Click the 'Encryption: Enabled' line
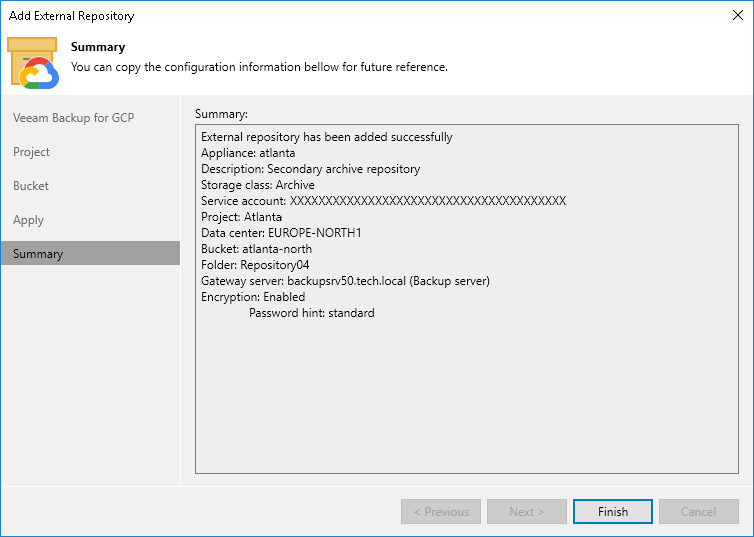Viewport: 754px width, 537px height. [253, 297]
